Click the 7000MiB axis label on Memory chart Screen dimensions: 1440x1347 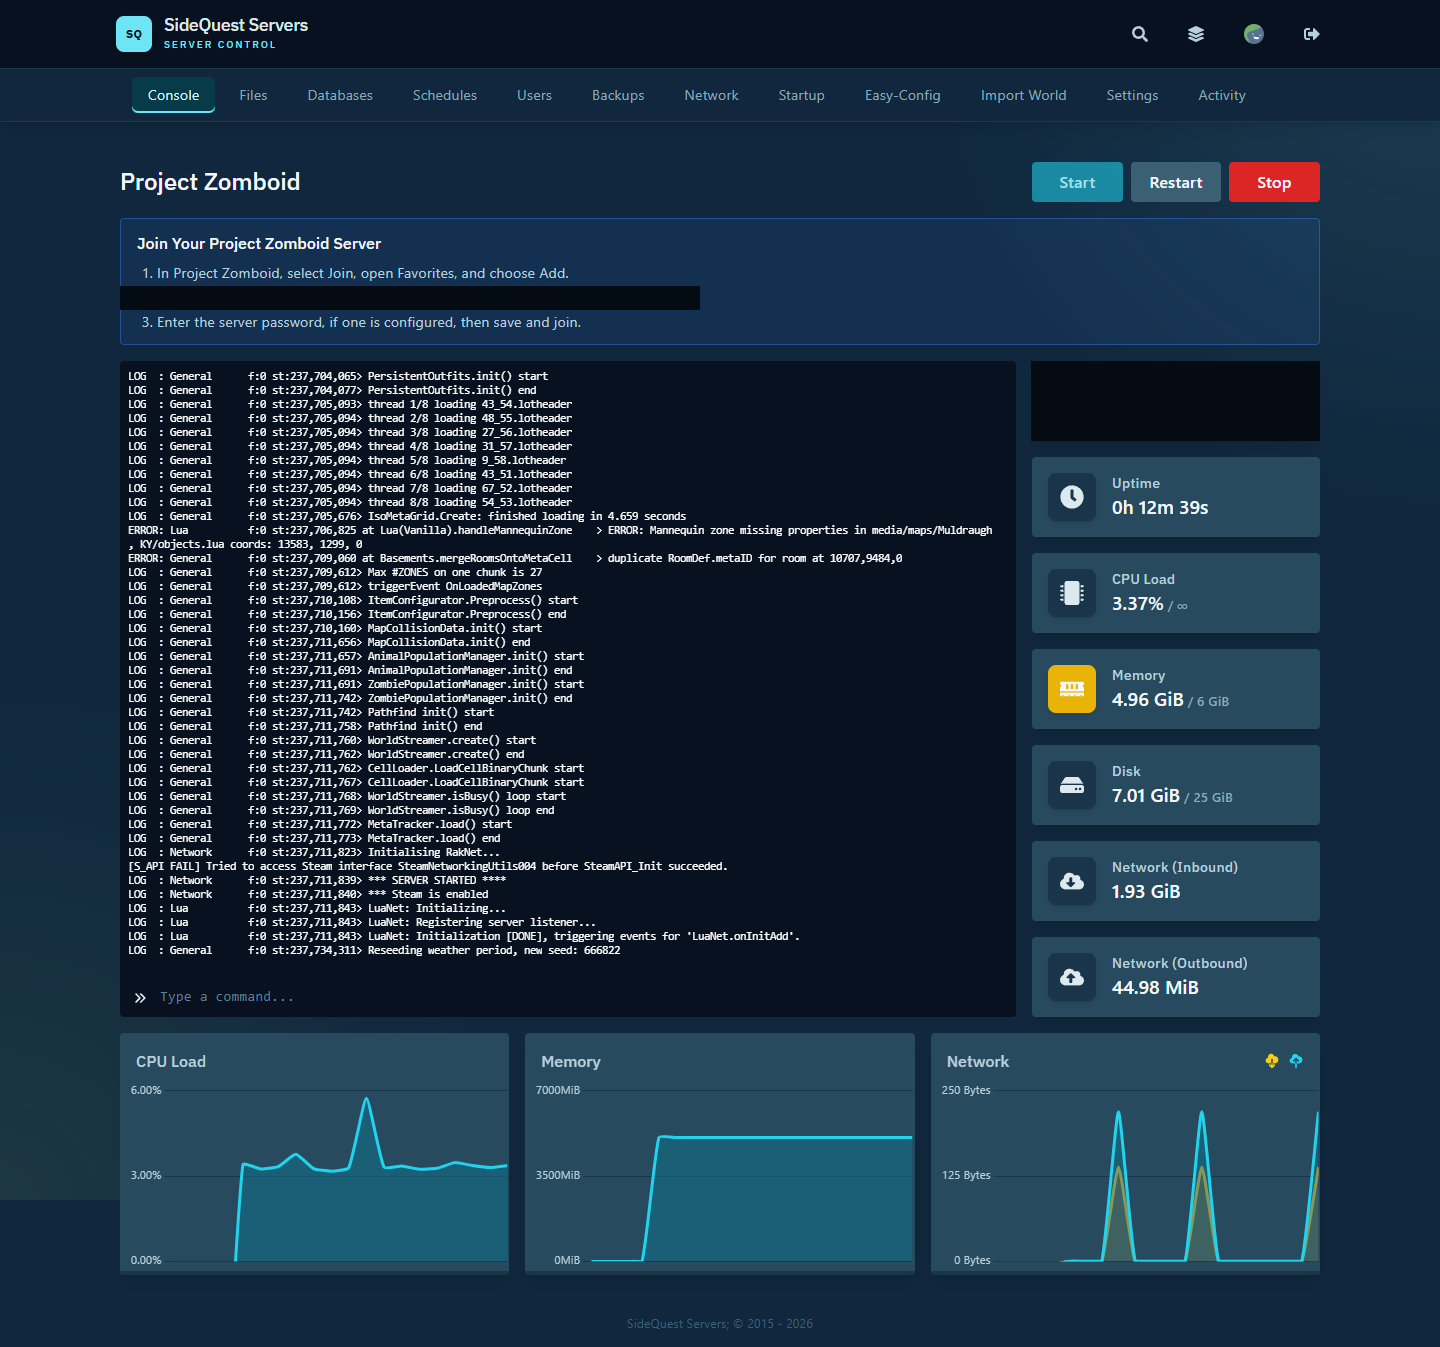[558, 1090]
